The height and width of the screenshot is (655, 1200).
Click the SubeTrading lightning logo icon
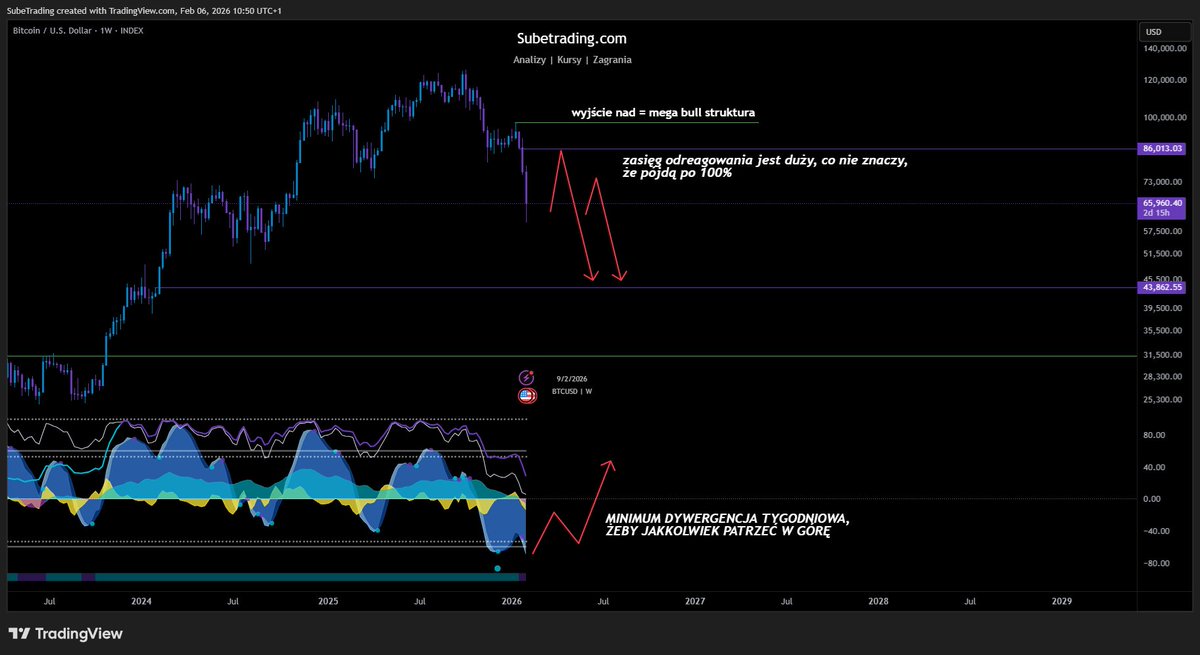point(527,378)
